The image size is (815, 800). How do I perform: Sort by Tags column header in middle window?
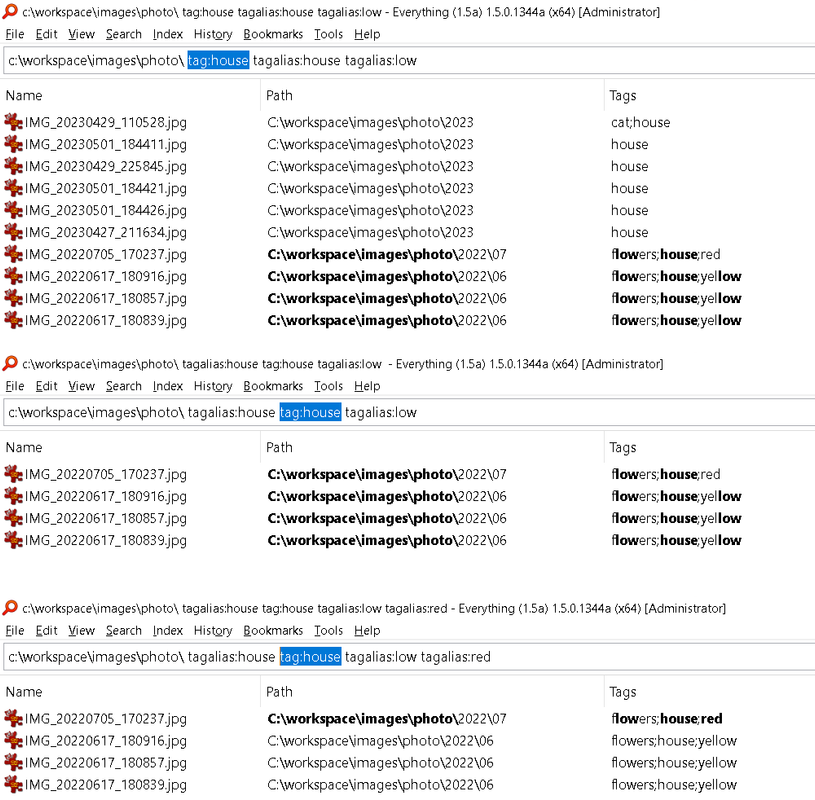click(710, 448)
